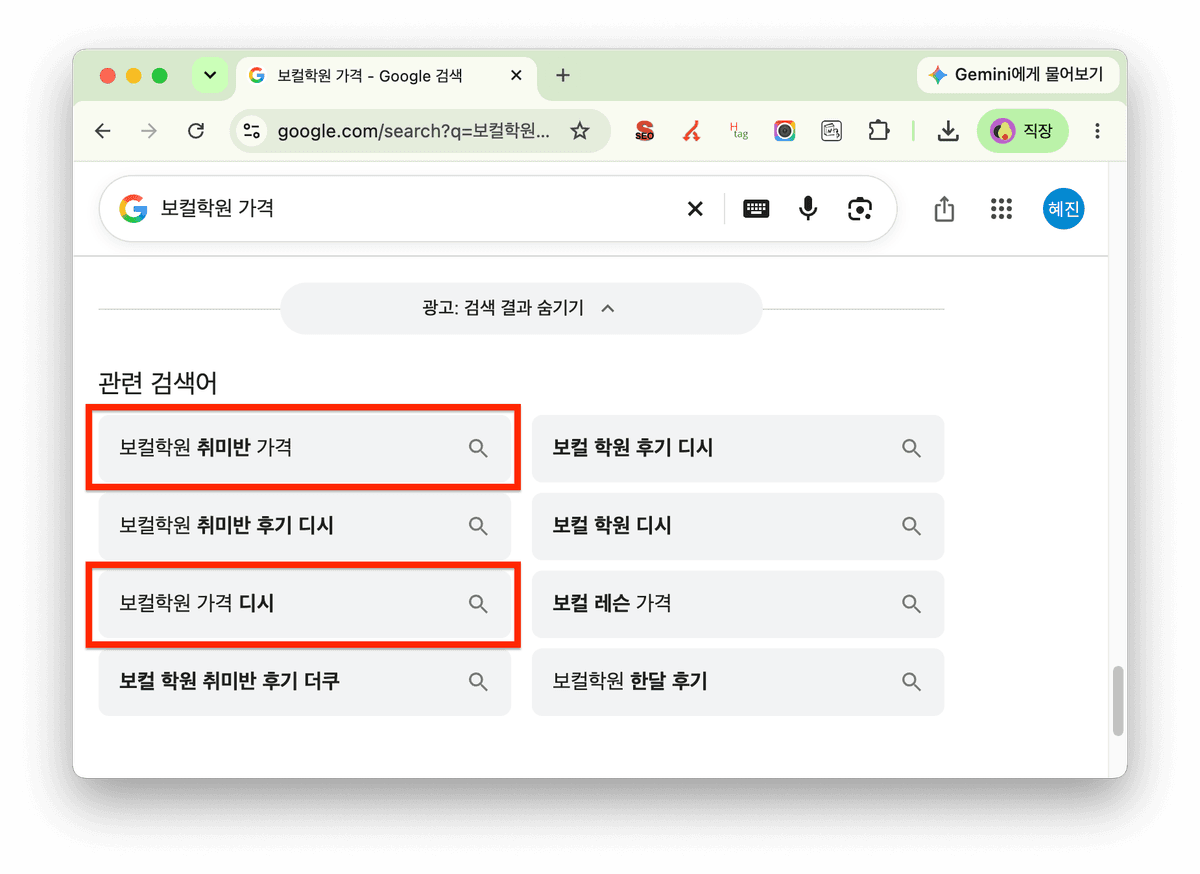Click the 관련 검색어 heading text
The width and height of the screenshot is (1200, 874).
tap(158, 382)
